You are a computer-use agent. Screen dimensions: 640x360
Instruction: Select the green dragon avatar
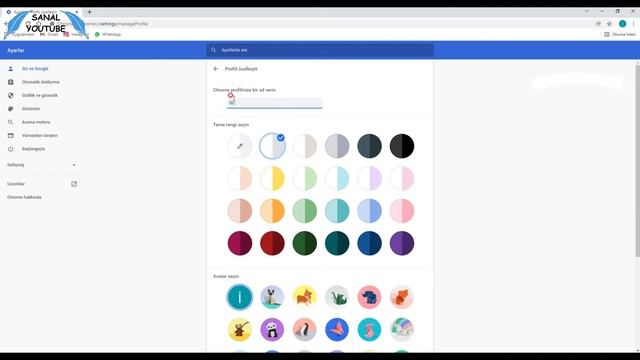pyautogui.click(x=337, y=297)
